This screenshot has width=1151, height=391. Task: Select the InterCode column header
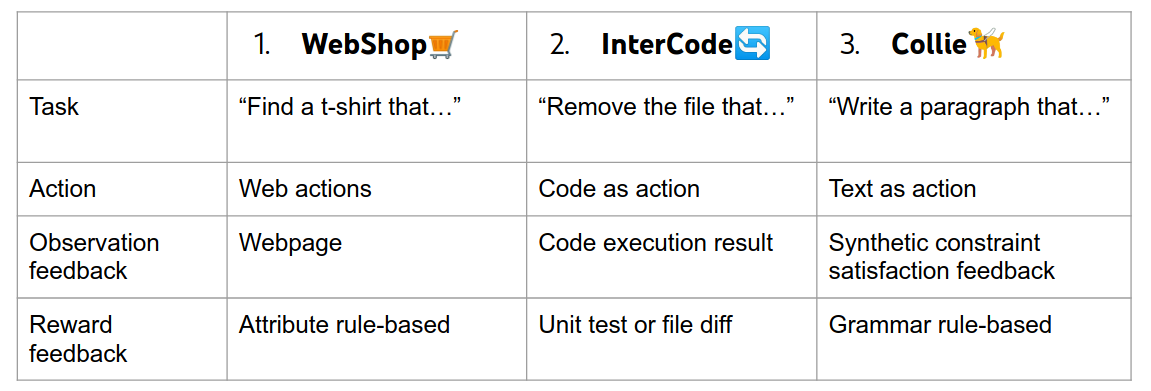pos(672,45)
